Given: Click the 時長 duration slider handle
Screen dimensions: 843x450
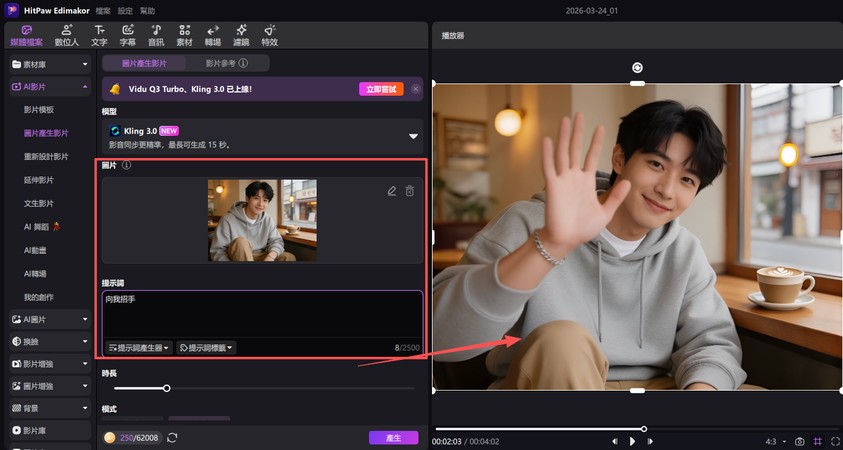Looking at the screenshot, I should 167,388.
